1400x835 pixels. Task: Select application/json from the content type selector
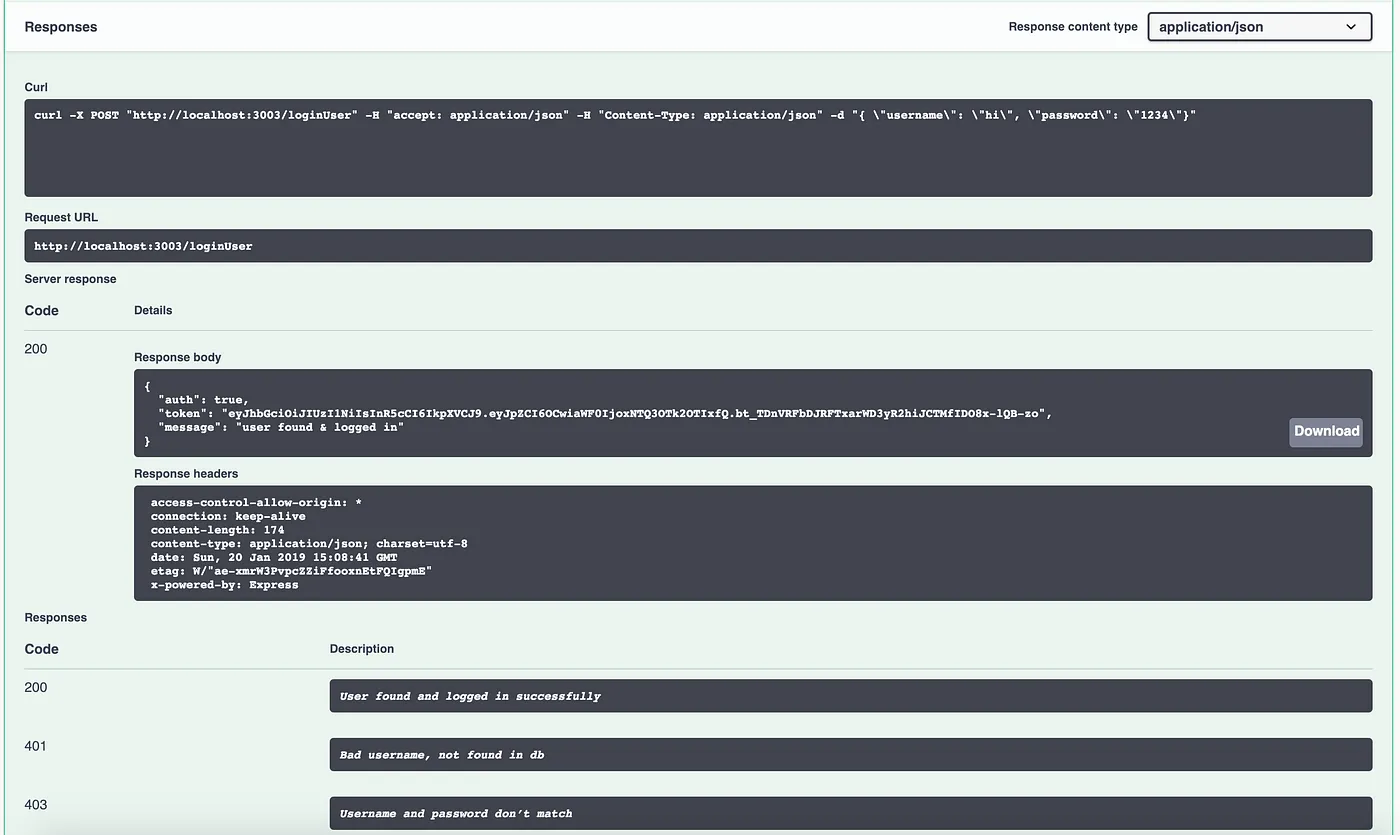point(1259,26)
